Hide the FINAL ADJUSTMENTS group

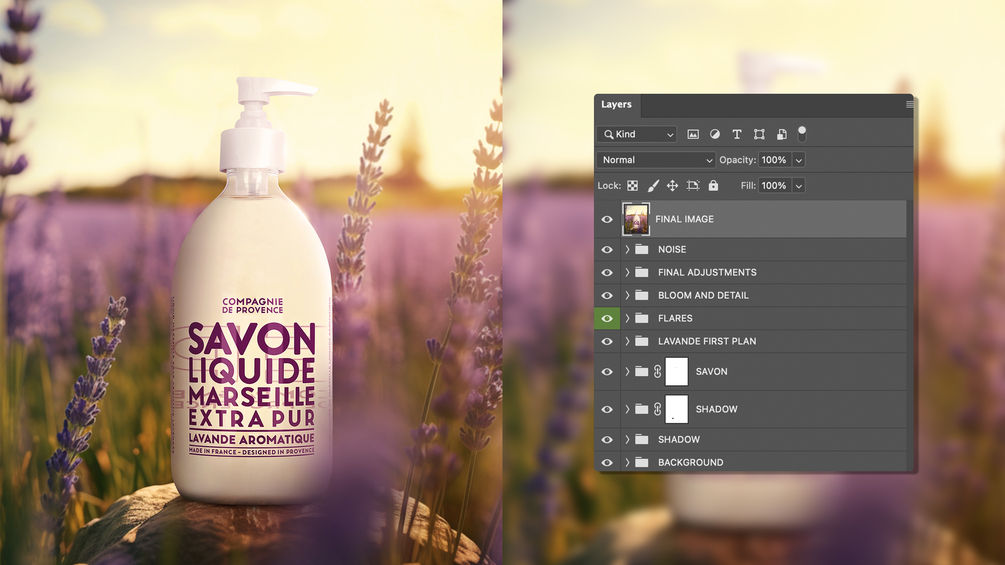coord(607,273)
